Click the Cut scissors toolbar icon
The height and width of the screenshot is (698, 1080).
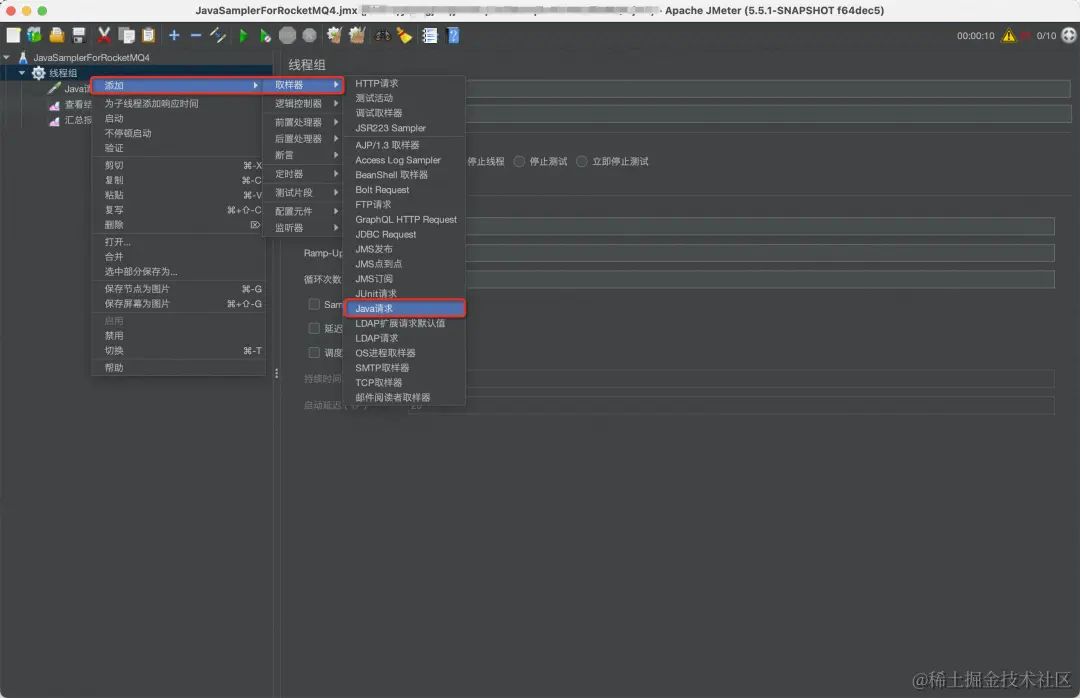[104, 35]
